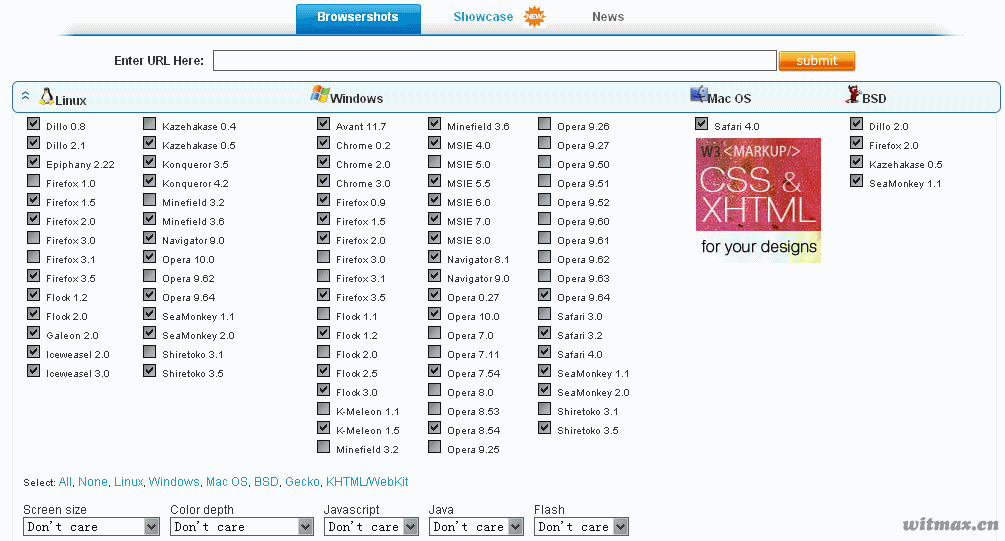Click the Windows column heading
The height and width of the screenshot is (541, 1005).
pos(356,98)
